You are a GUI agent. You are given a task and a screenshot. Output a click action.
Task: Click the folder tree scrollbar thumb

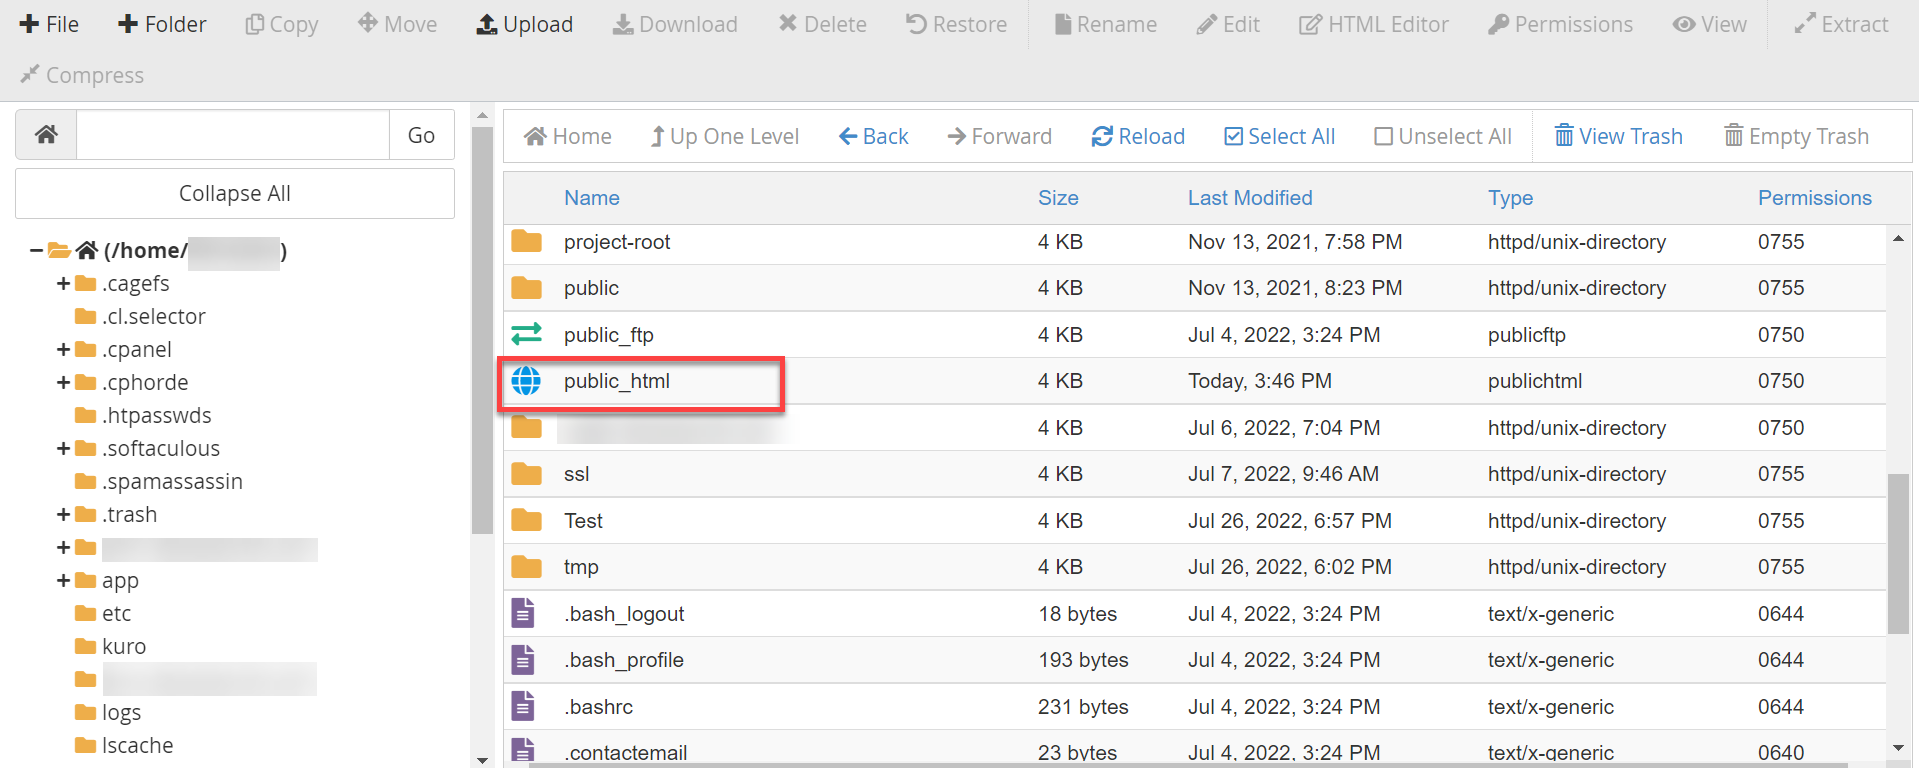[482, 330]
